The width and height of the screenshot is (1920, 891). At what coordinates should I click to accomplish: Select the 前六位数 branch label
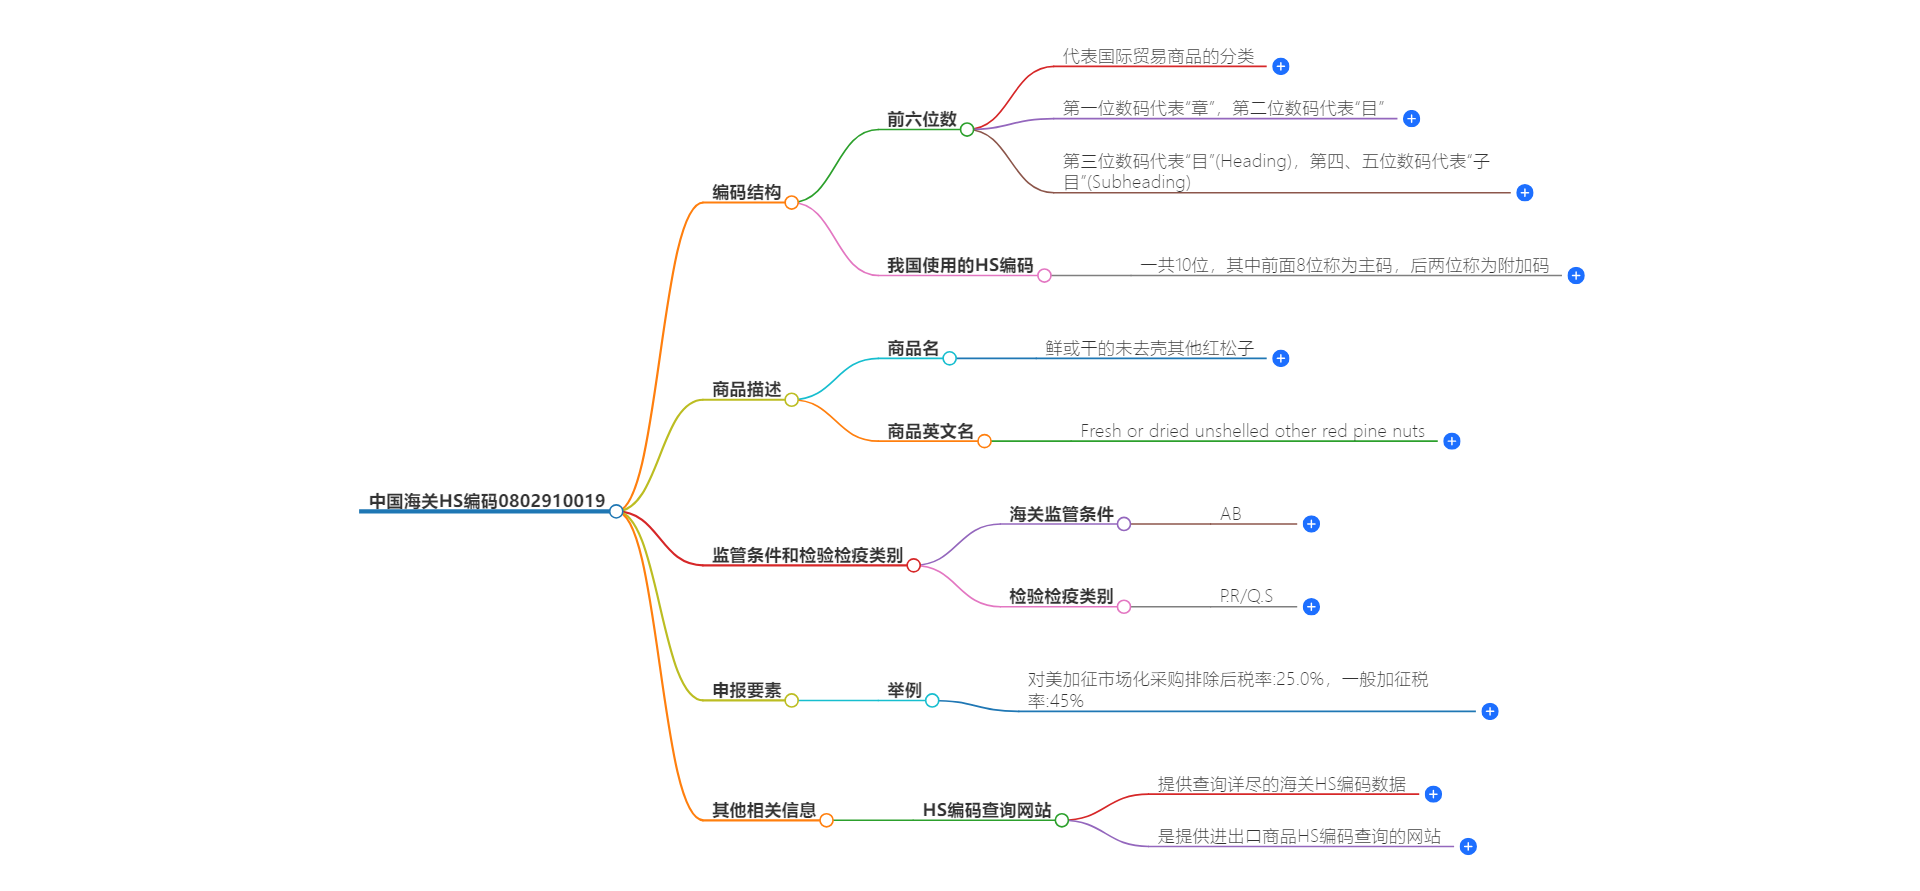tap(921, 119)
